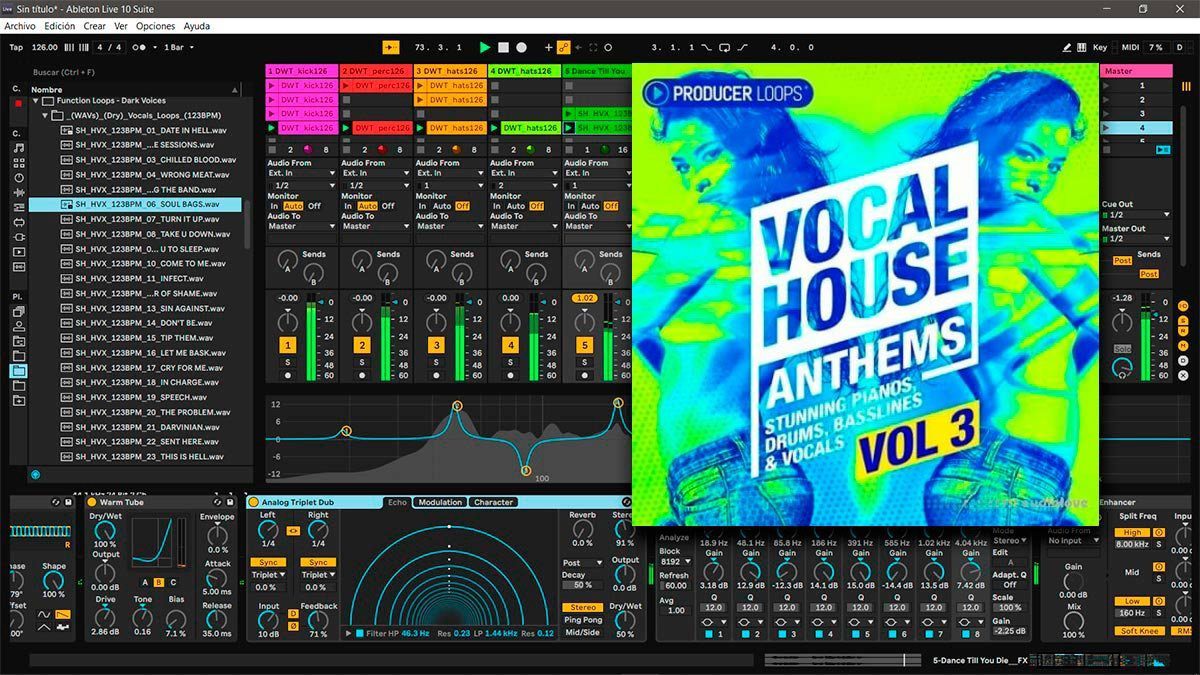The image size is (1200, 675).
Task: Set track 3 Monitor to Off
Action: coord(462,206)
